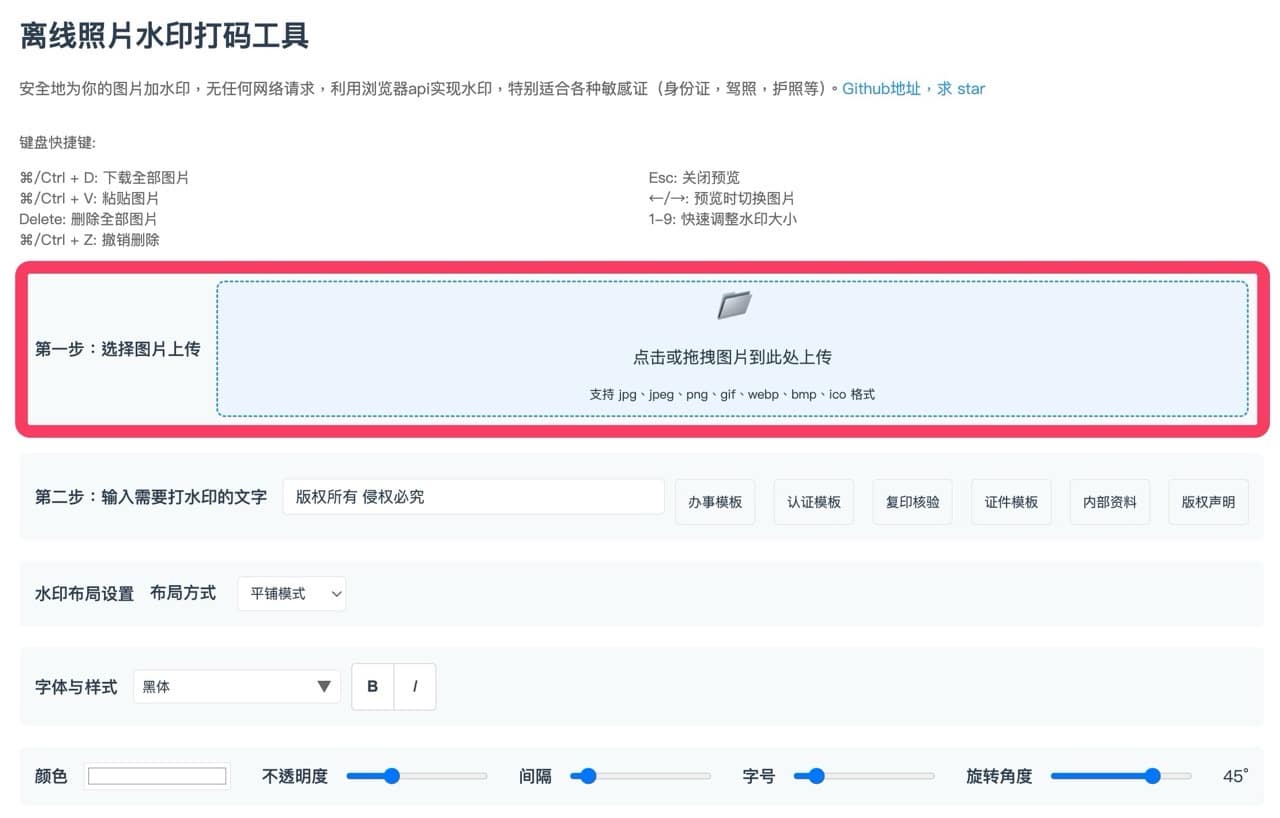Click the 键盘快捷键: heading text
Screen dimensions: 1280x818
coord(57,142)
